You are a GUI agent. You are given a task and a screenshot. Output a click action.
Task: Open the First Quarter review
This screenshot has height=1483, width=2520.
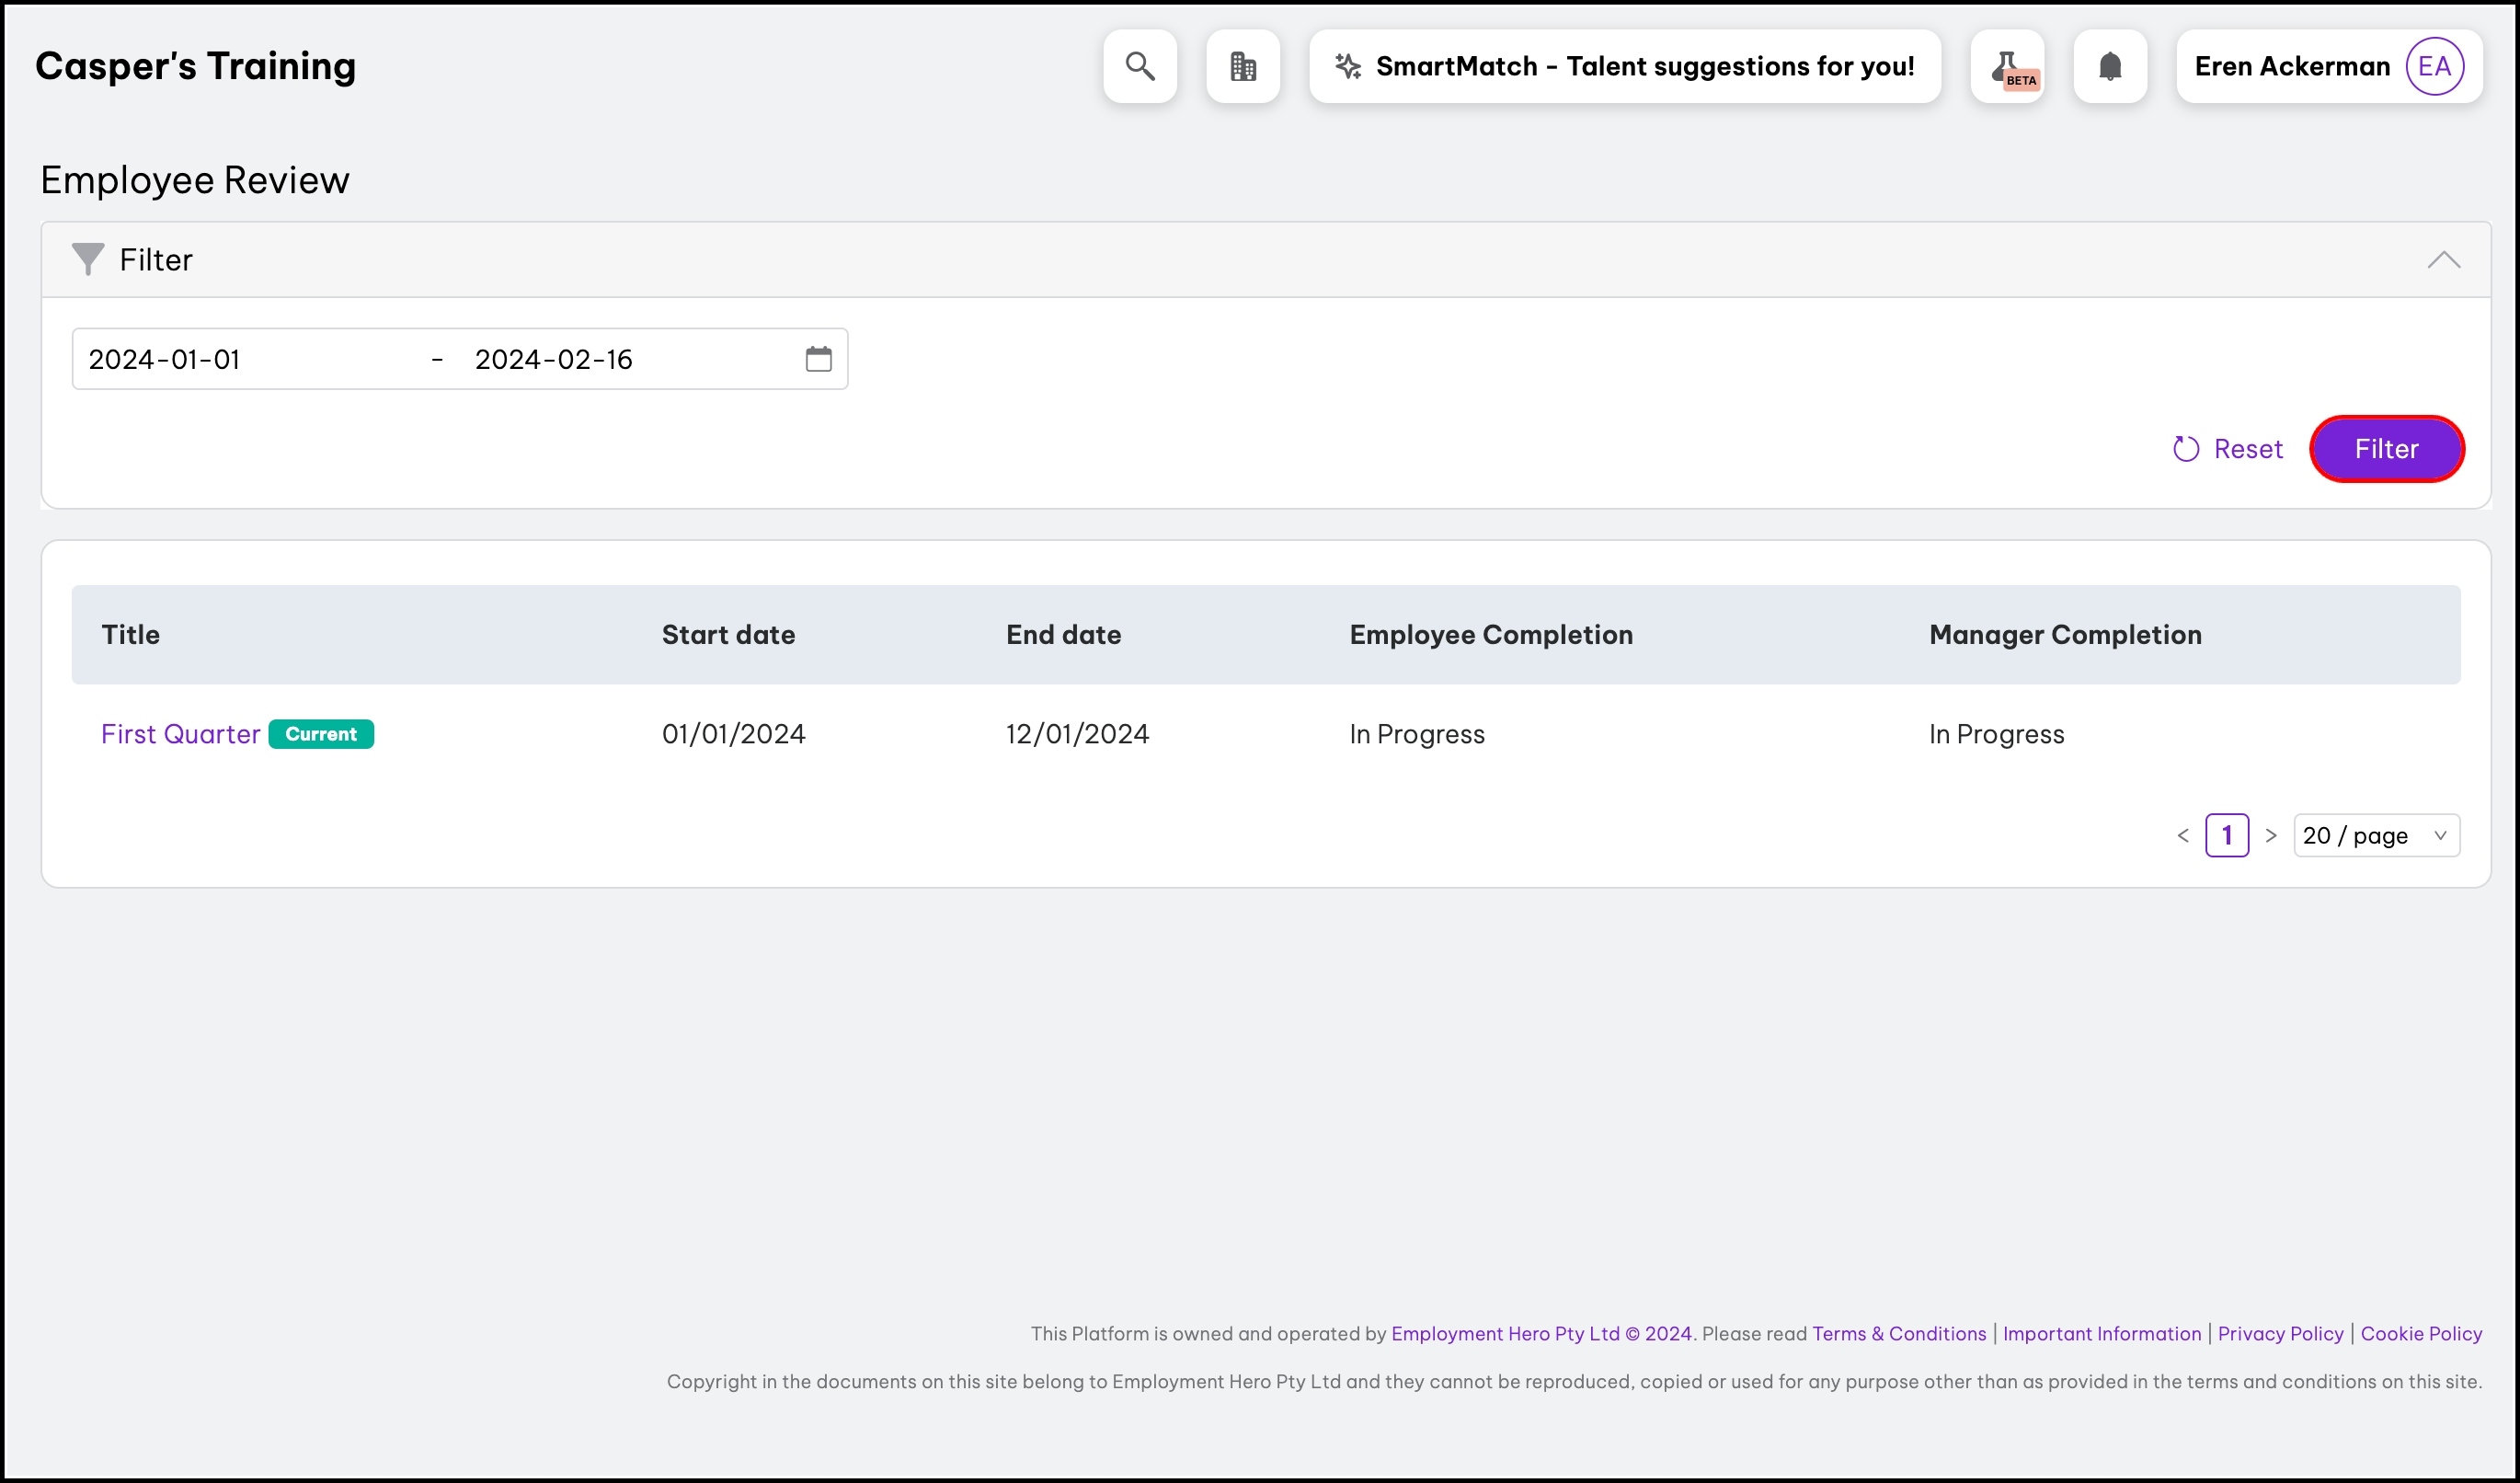pos(180,734)
